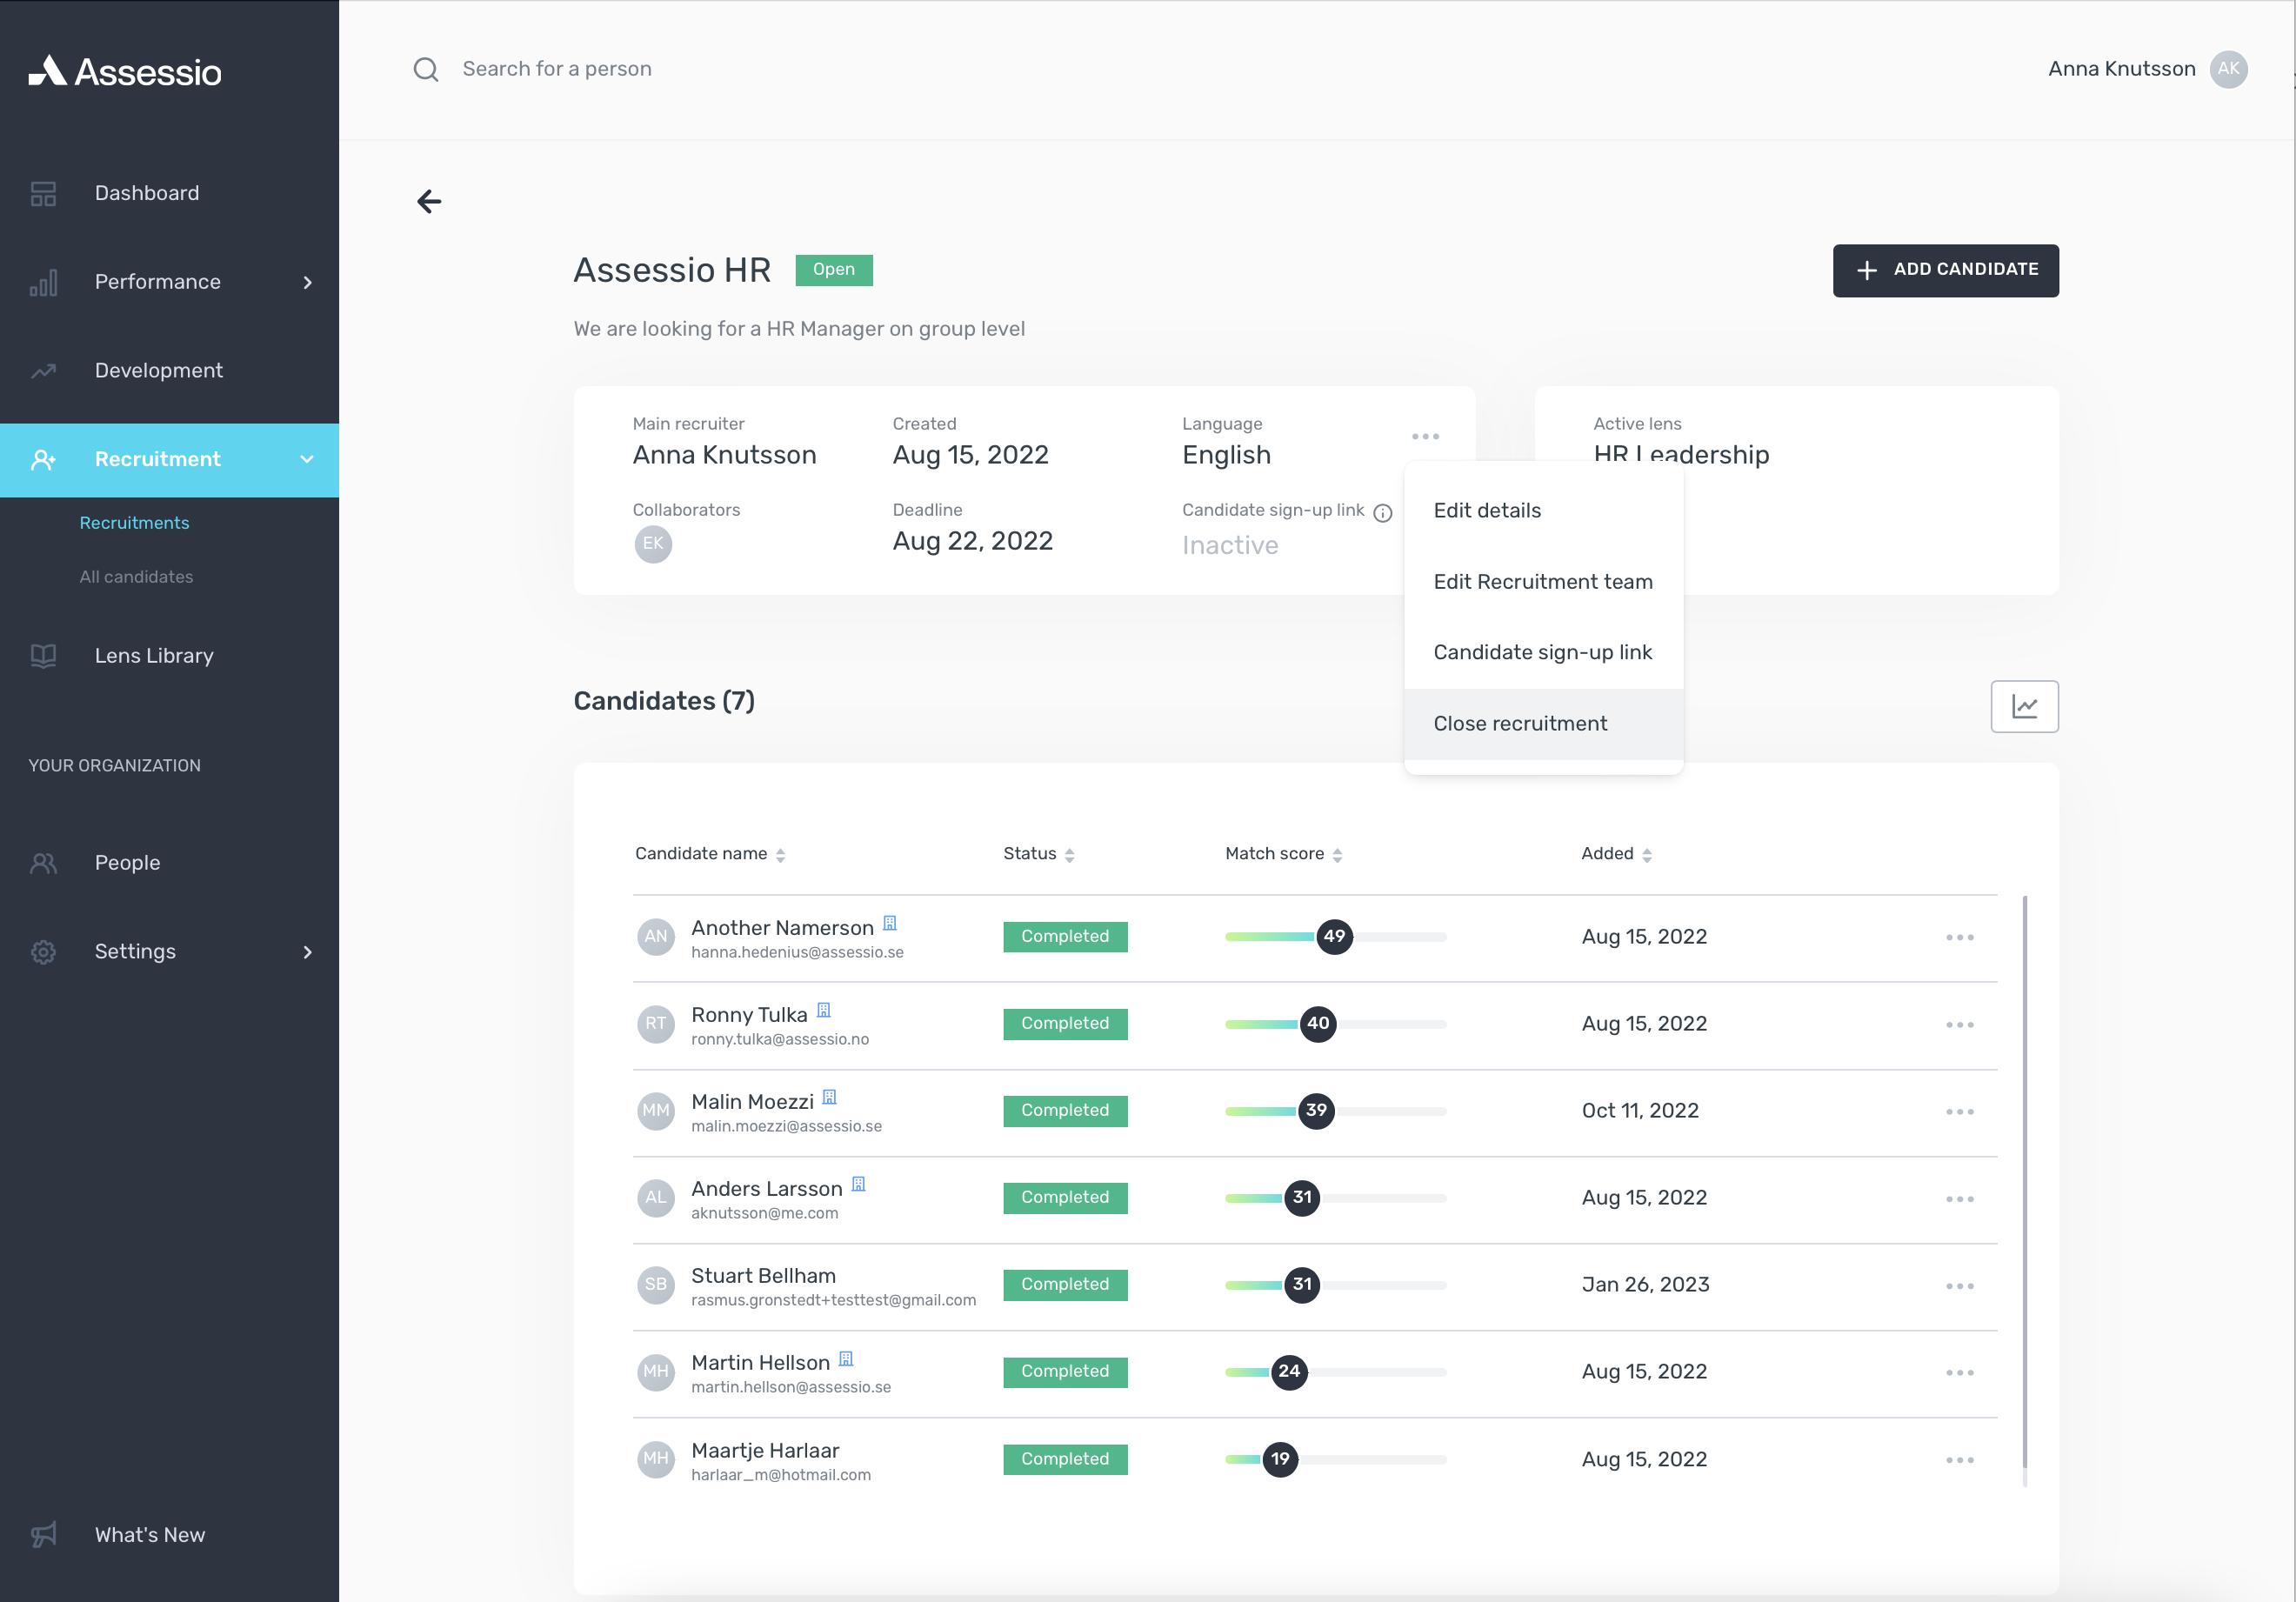The height and width of the screenshot is (1602, 2296).
Task: Collapse the Recruitment menu chevron
Action: pyautogui.click(x=307, y=459)
